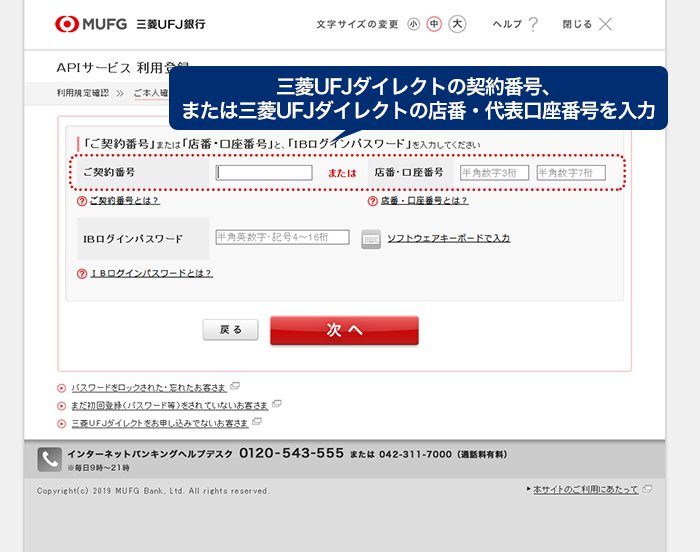700x552 pixels.
Task: Click new-window icon after お申し込みでないお客さま link
Action: (x=257, y=421)
